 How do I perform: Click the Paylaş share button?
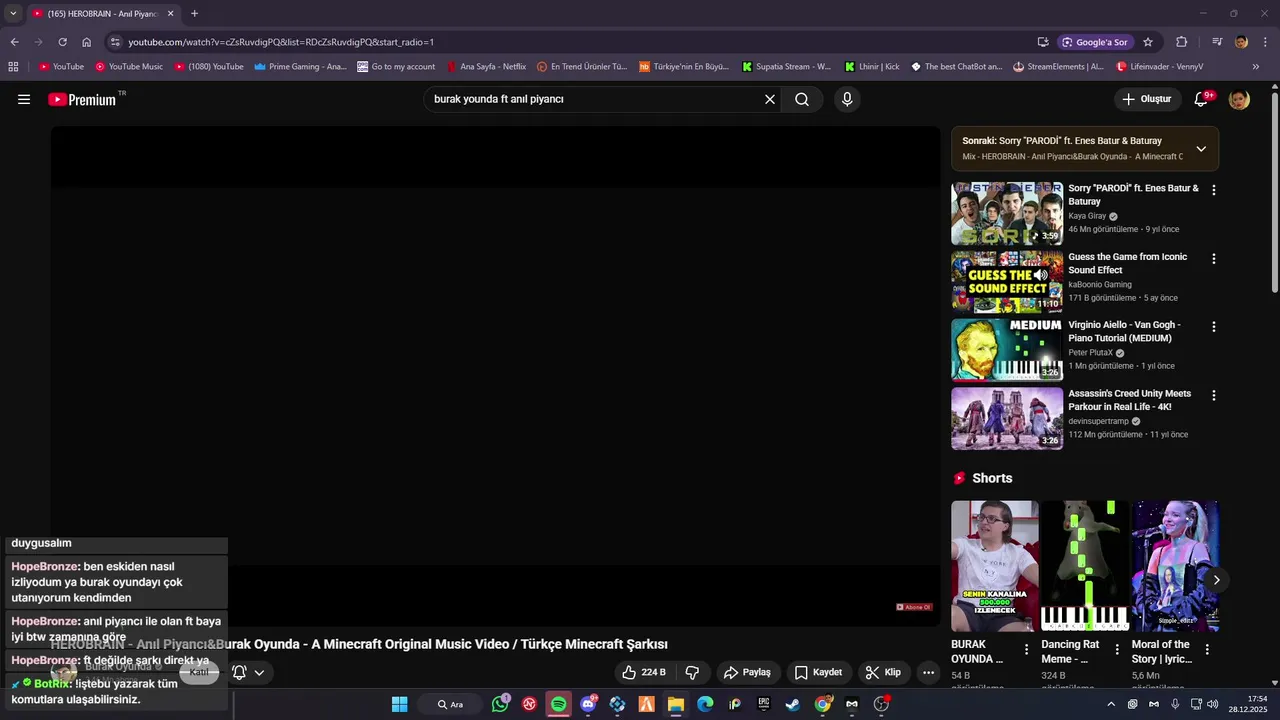pyautogui.click(x=747, y=672)
